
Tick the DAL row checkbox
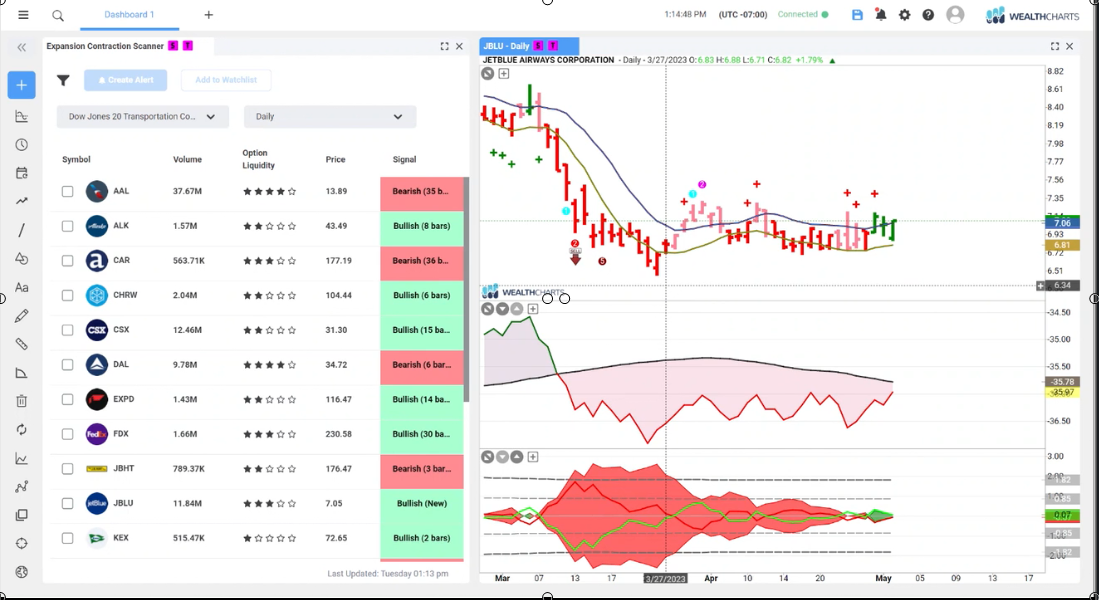click(67, 365)
